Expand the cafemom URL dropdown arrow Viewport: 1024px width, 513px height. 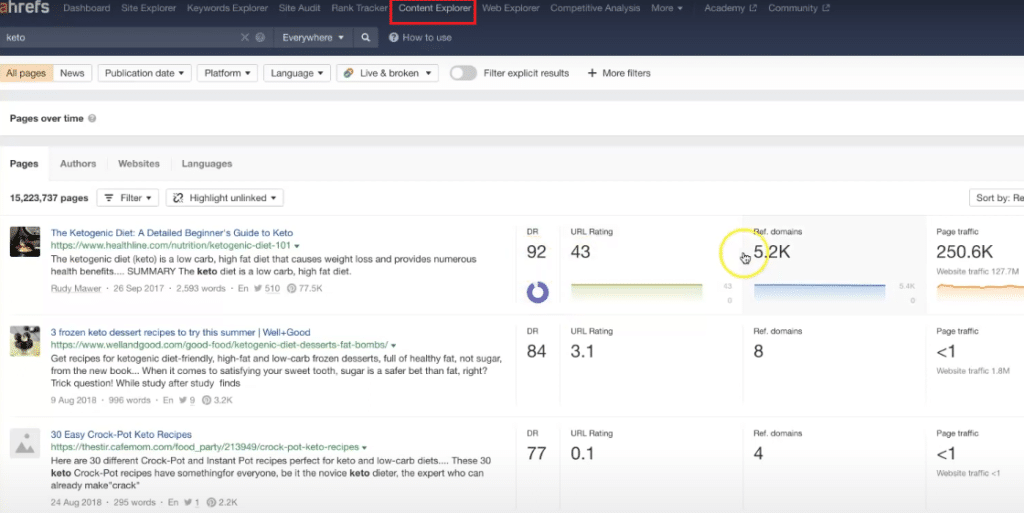point(364,448)
